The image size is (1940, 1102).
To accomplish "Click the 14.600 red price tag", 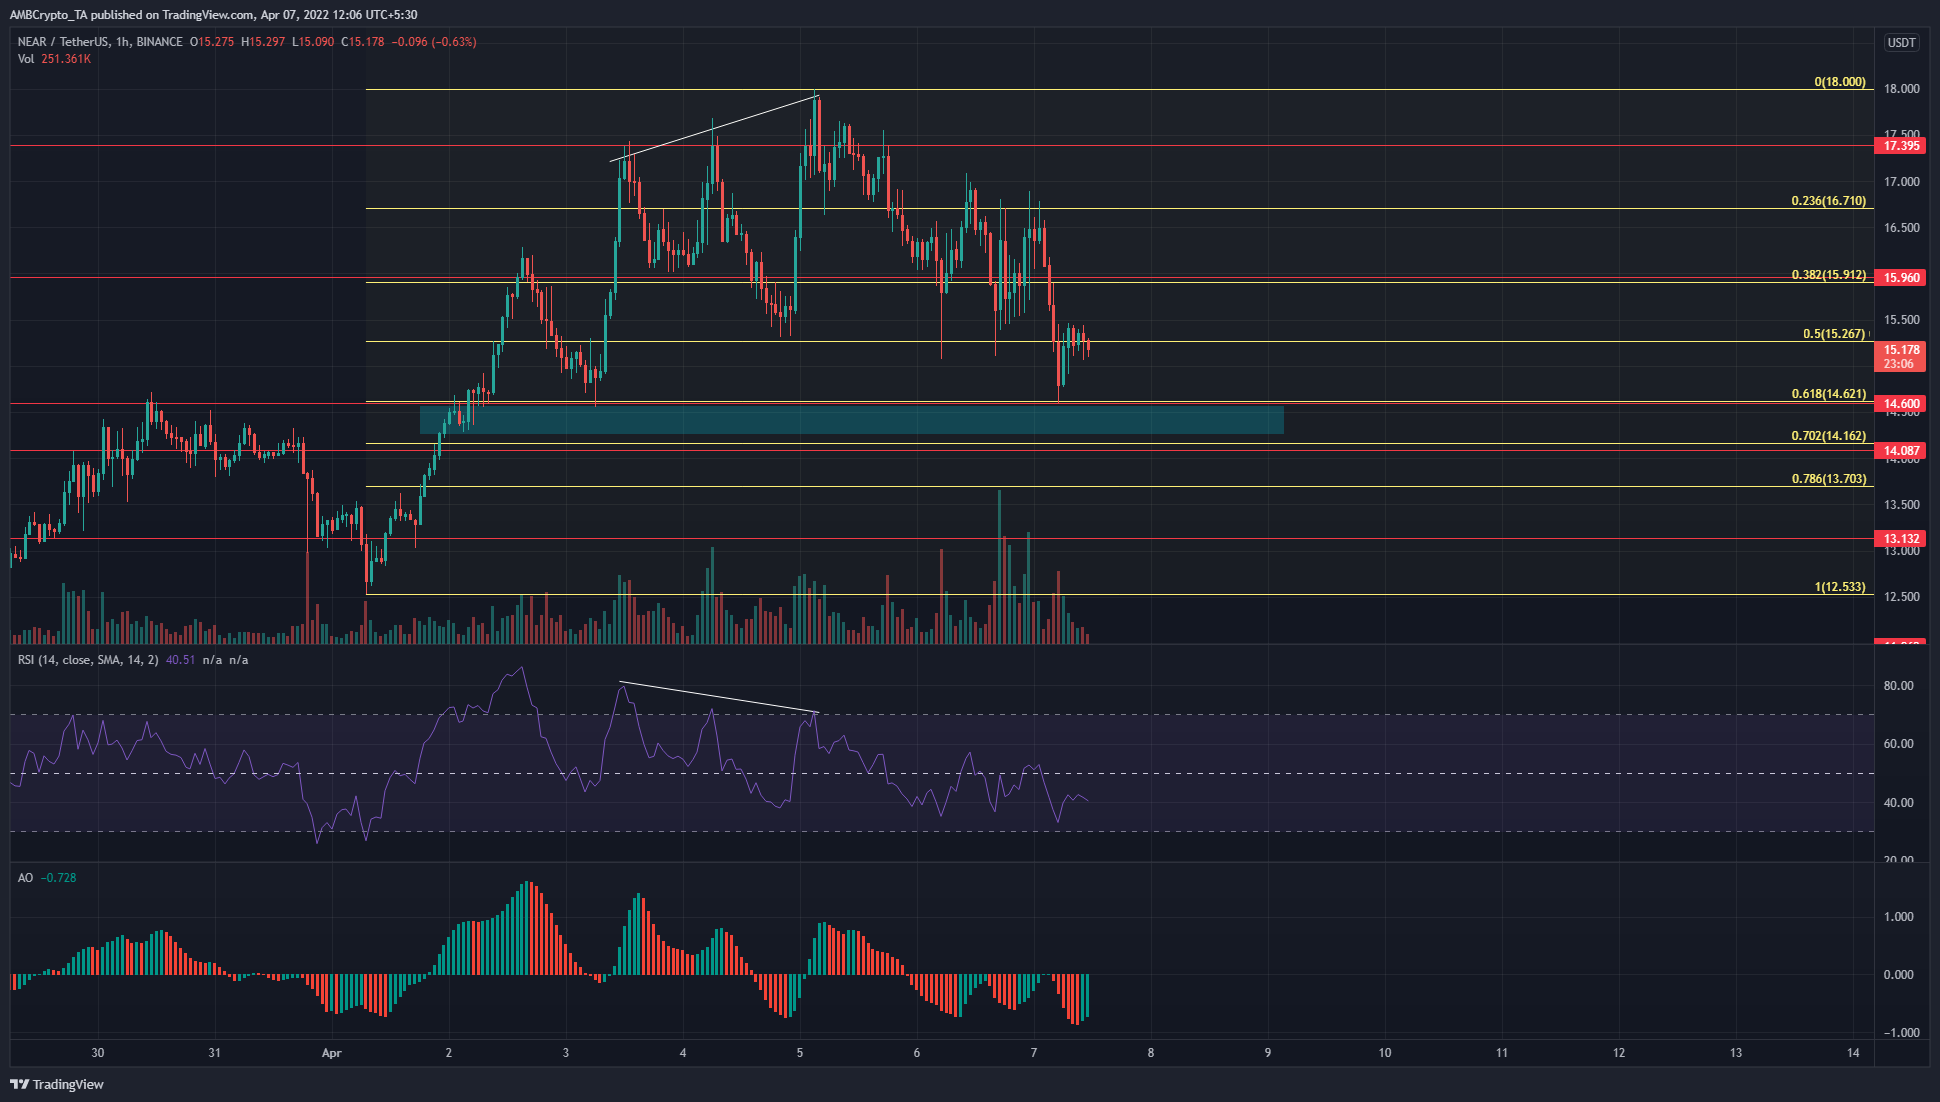I will coord(1900,404).
